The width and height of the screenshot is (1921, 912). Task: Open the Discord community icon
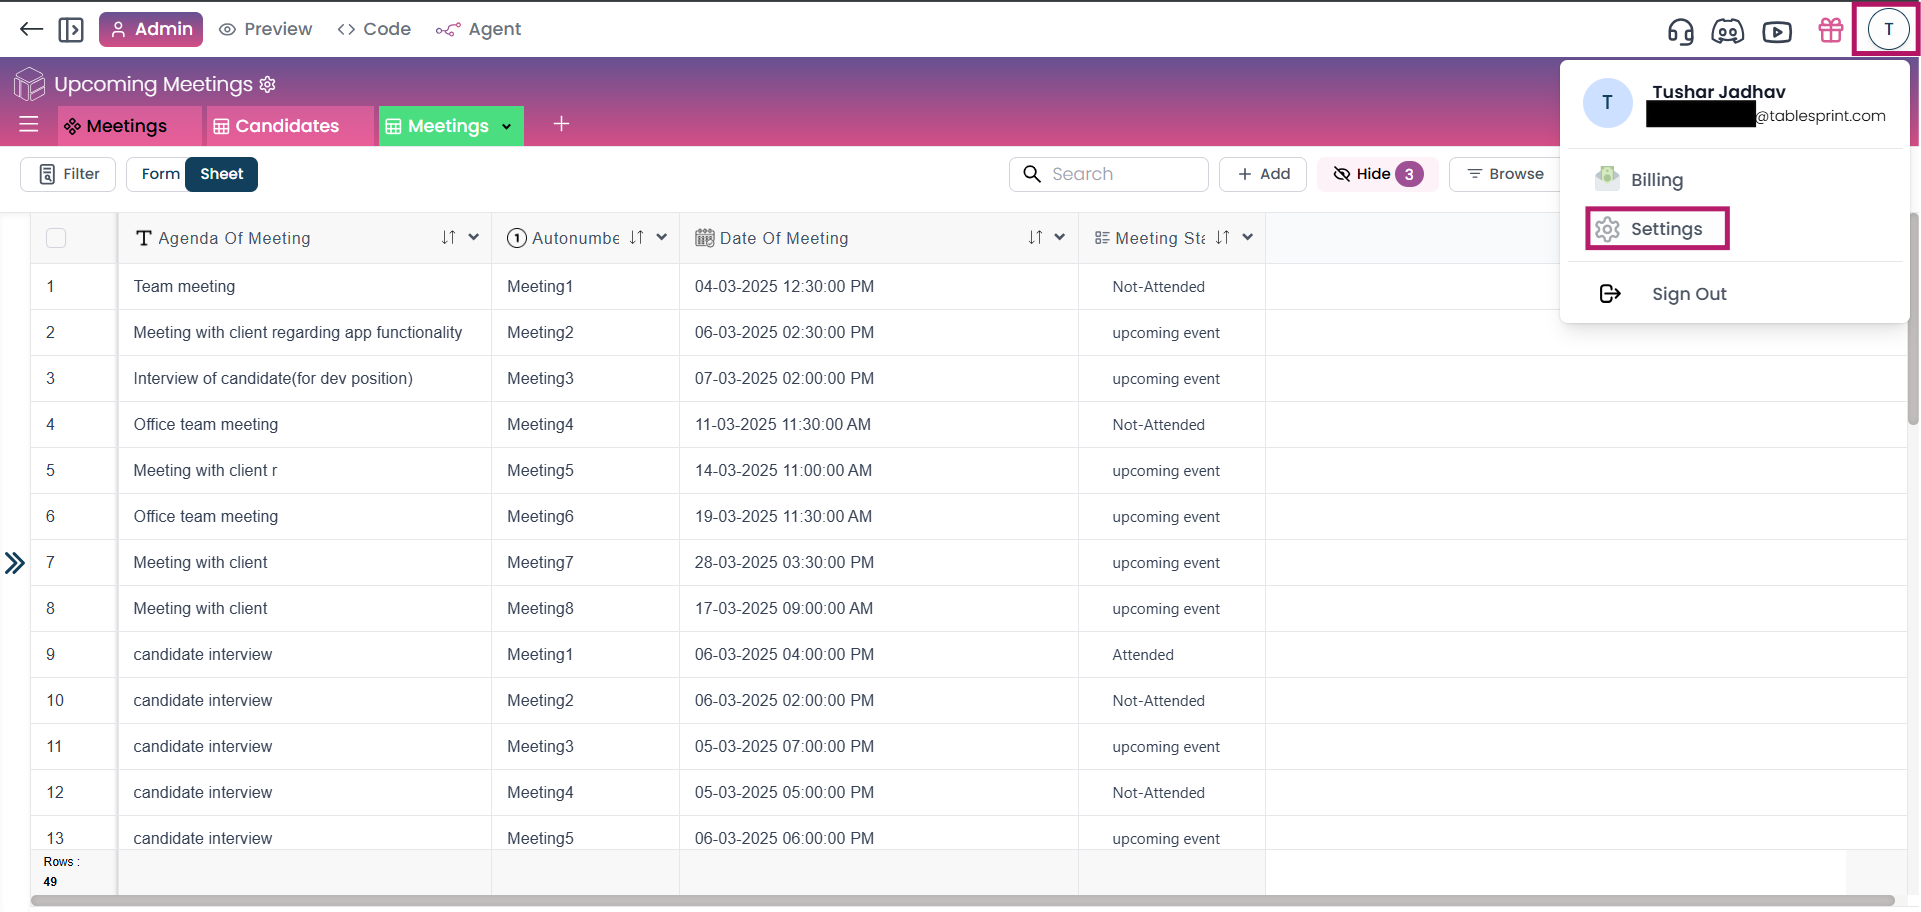1727,31
